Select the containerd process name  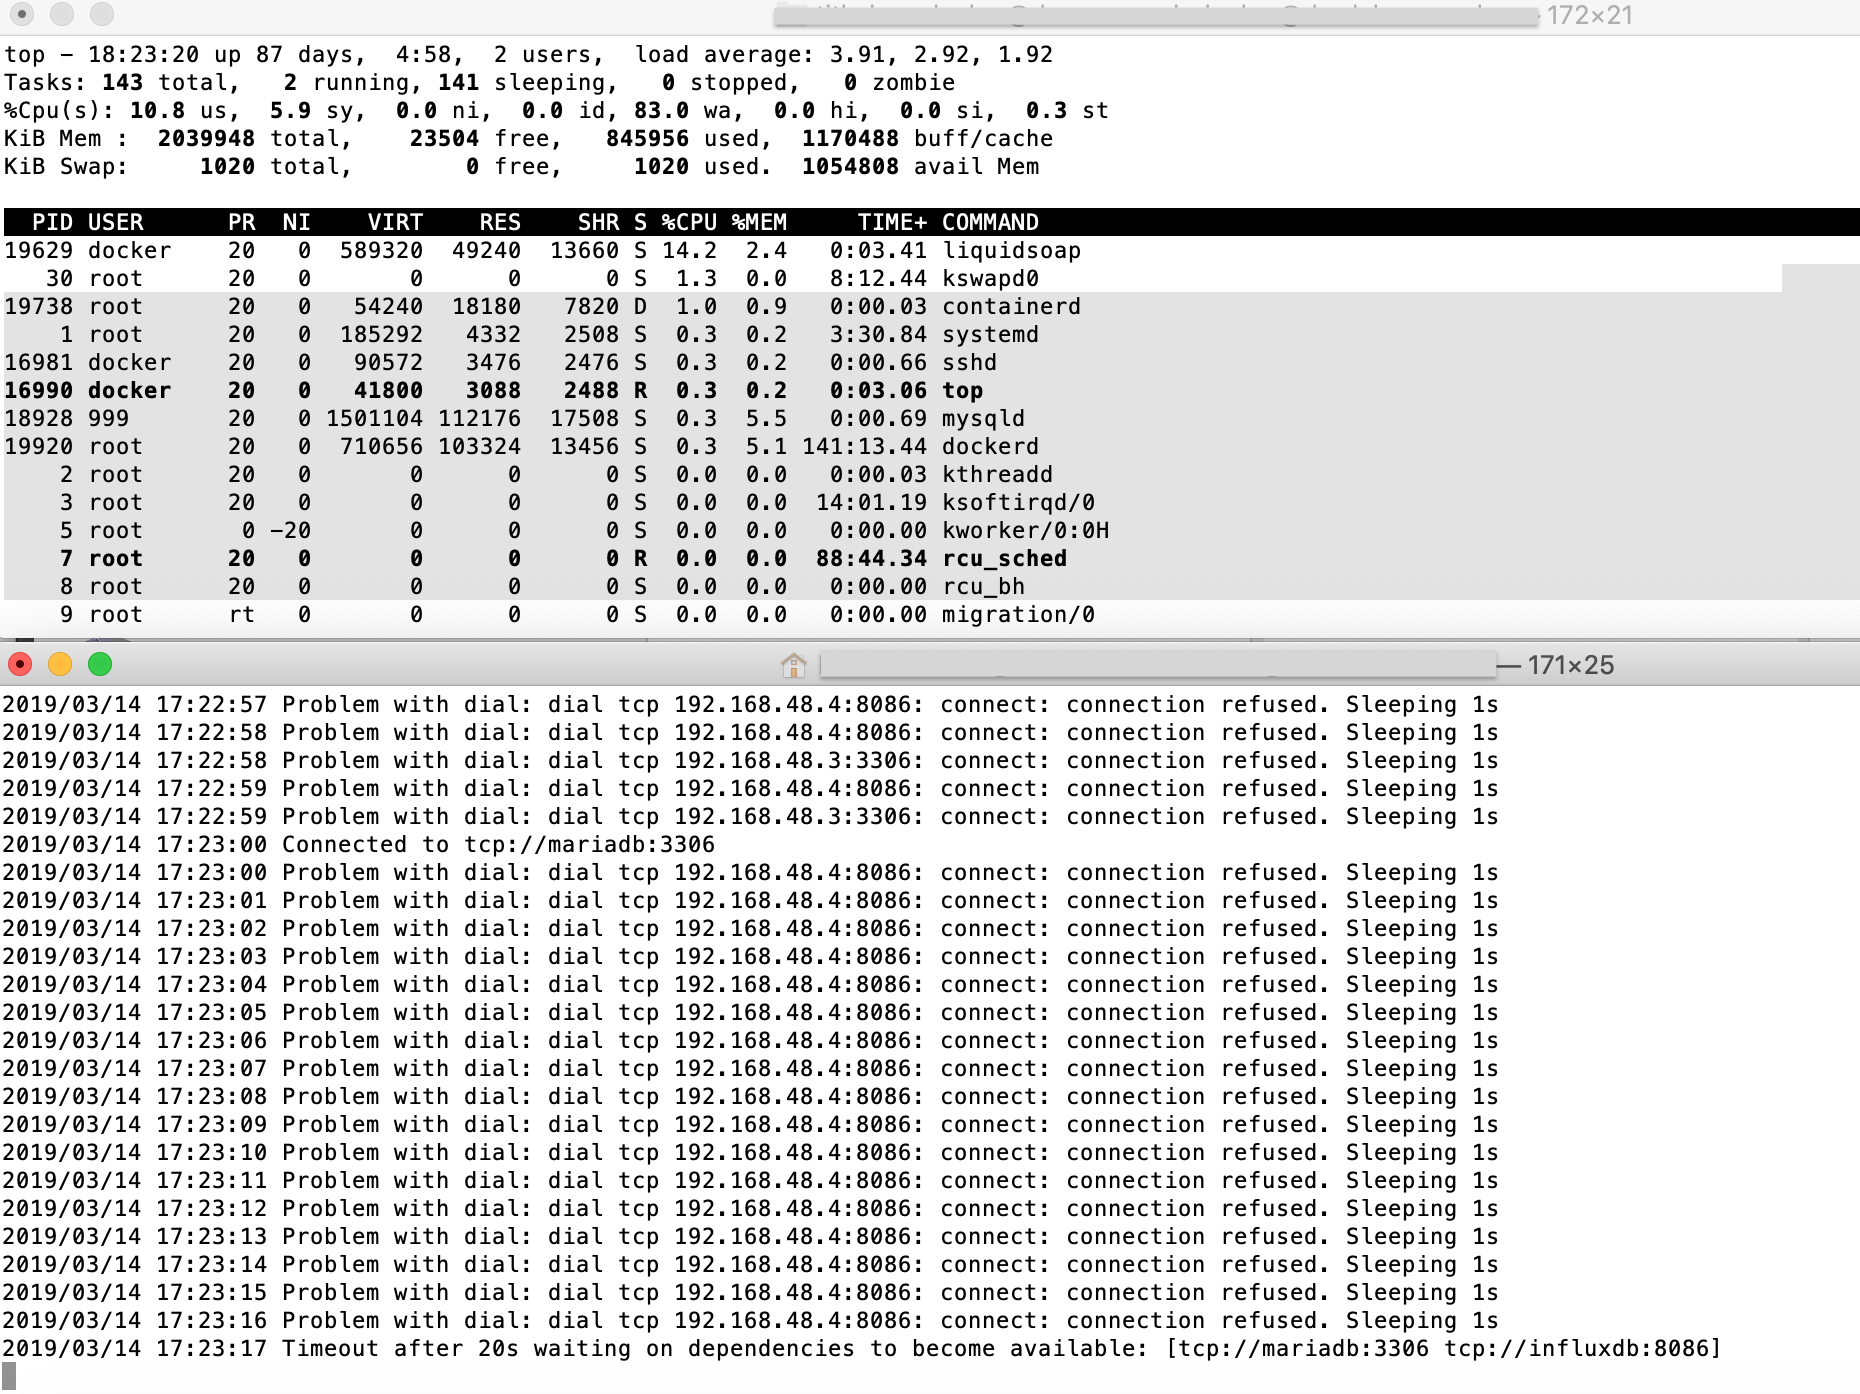[x=1011, y=306]
